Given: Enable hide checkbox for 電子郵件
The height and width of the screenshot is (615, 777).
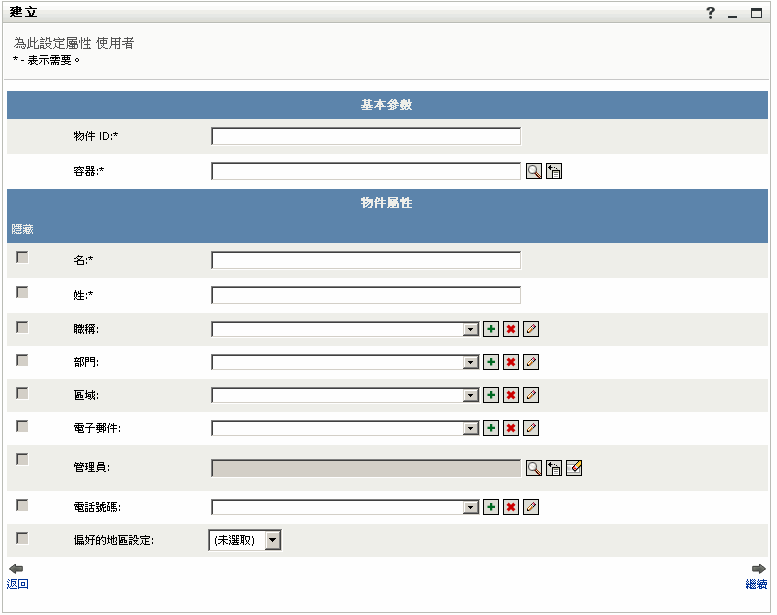Looking at the screenshot, I should [x=22, y=426].
